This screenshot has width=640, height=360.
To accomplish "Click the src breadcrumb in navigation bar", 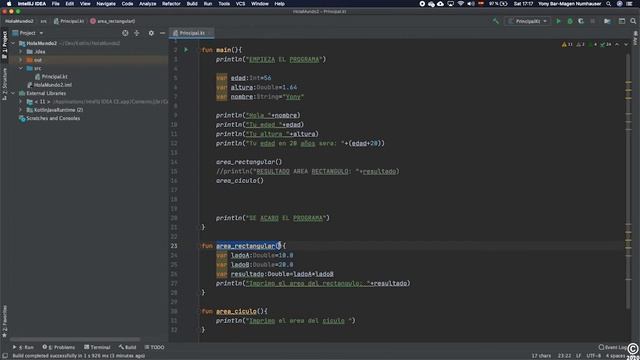I will point(43,21).
